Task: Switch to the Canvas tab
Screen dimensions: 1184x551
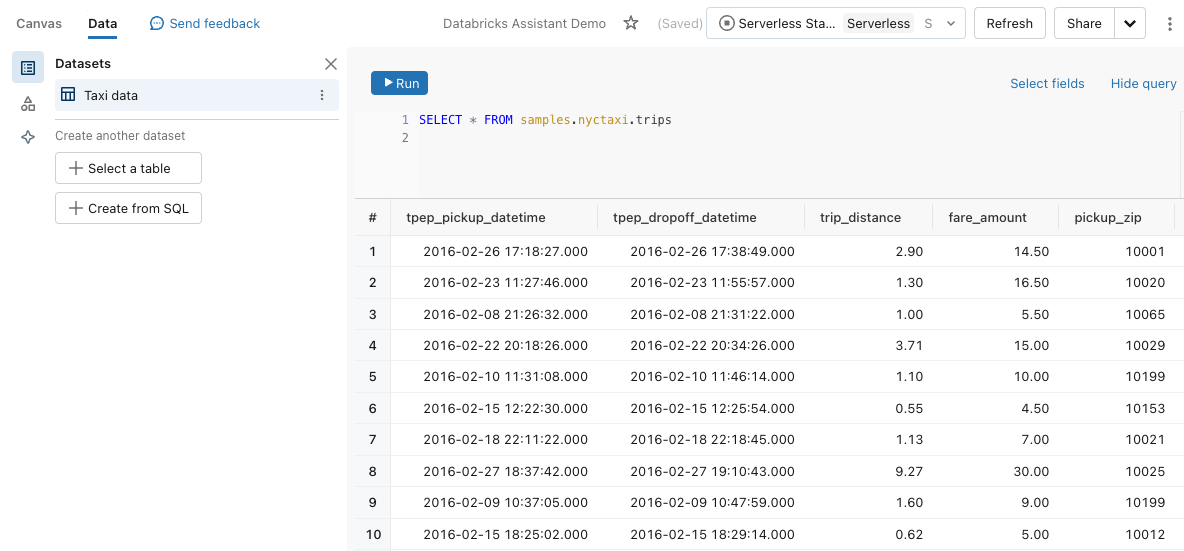Action: (x=39, y=23)
